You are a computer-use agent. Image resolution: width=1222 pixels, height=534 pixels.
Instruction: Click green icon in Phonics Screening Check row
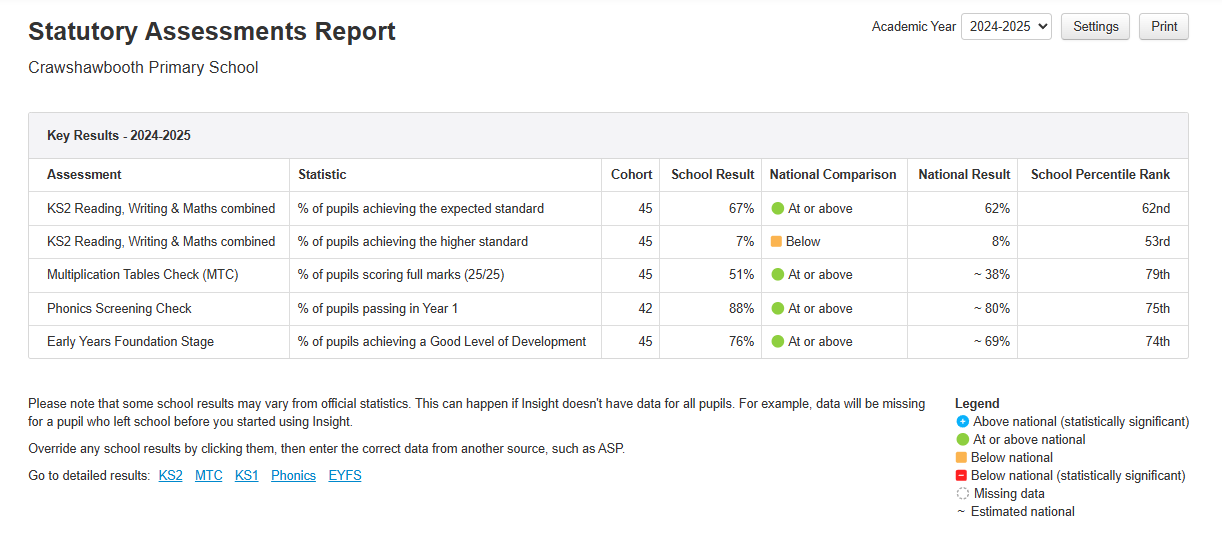tap(777, 309)
